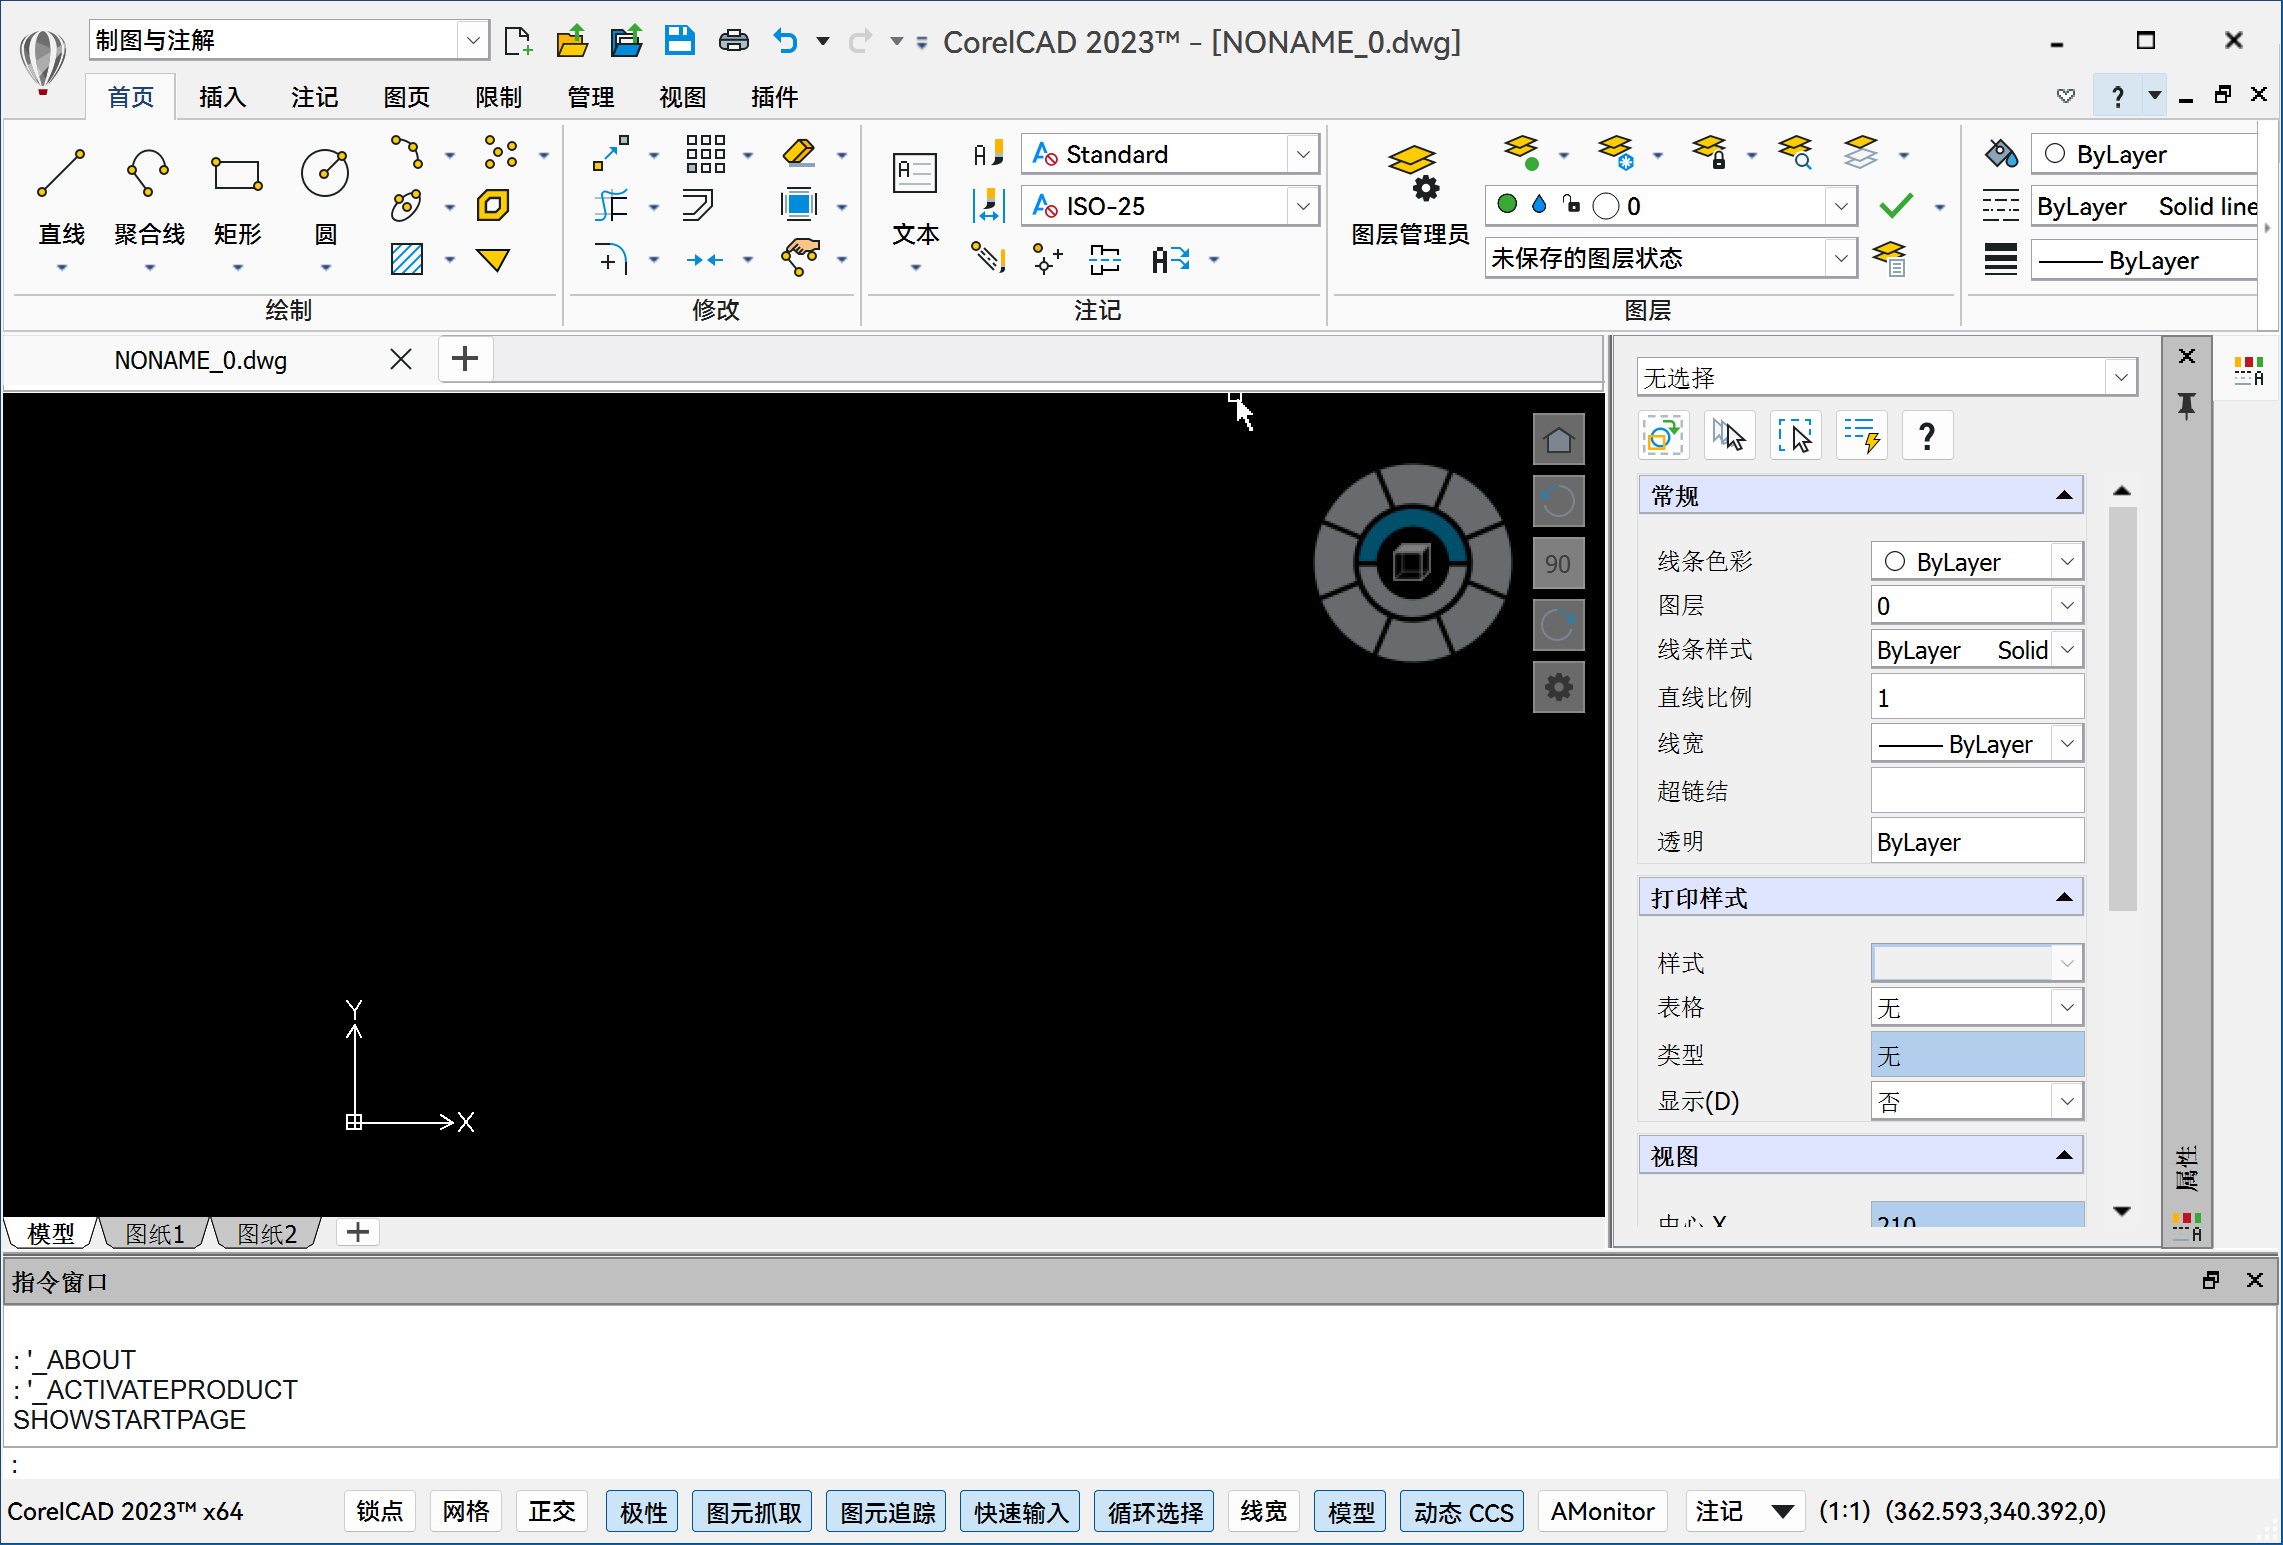Click the help question mark in properties panel
The height and width of the screenshot is (1545, 2283).
(1926, 435)
